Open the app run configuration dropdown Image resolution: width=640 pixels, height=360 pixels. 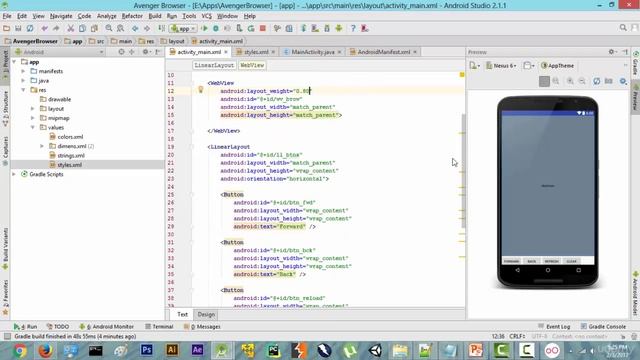[184, 29]
